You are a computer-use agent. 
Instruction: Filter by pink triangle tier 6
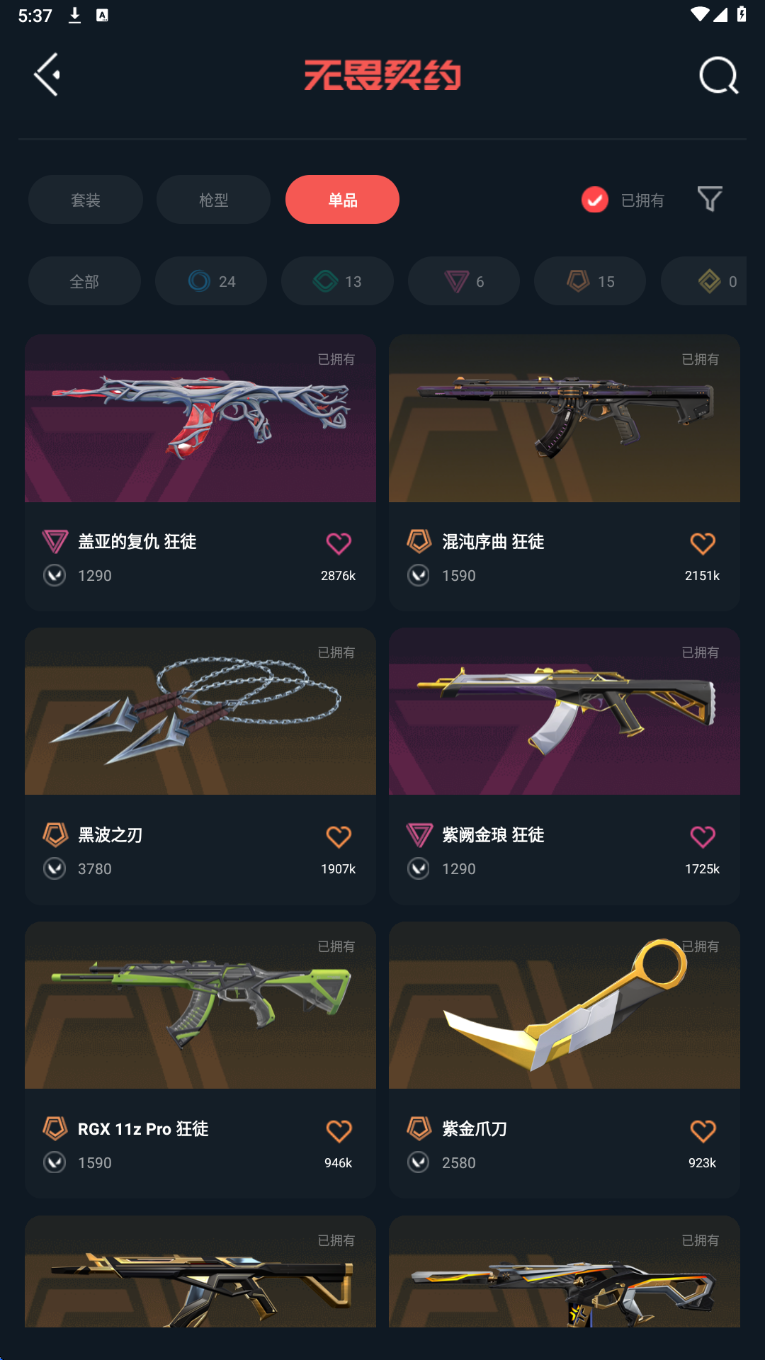tap(464, 281)
